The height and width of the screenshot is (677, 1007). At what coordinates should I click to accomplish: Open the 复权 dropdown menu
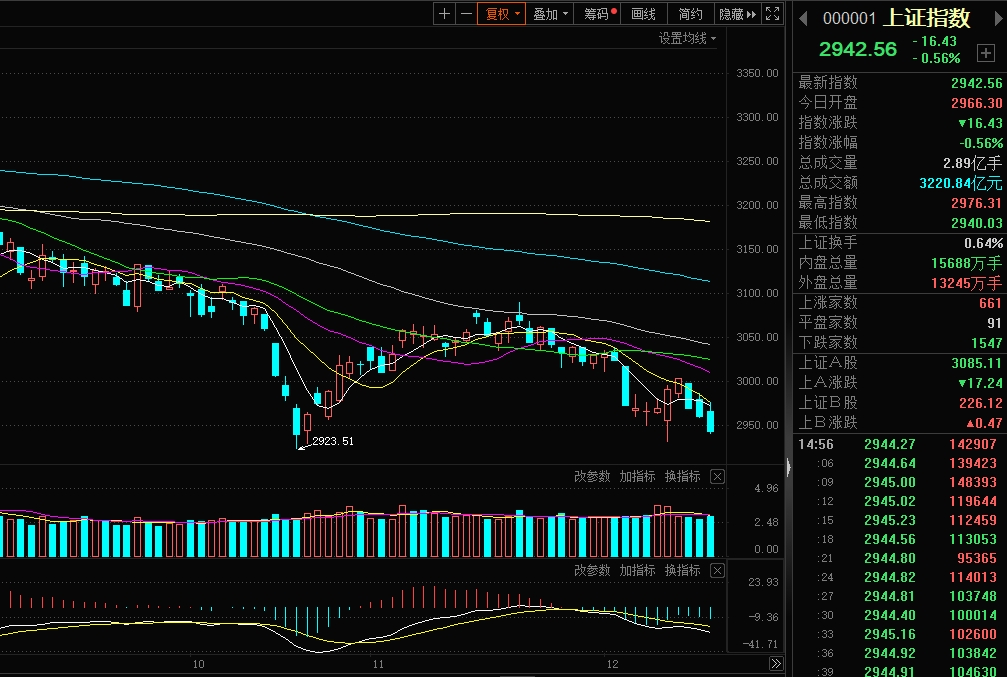click(503, 14)
